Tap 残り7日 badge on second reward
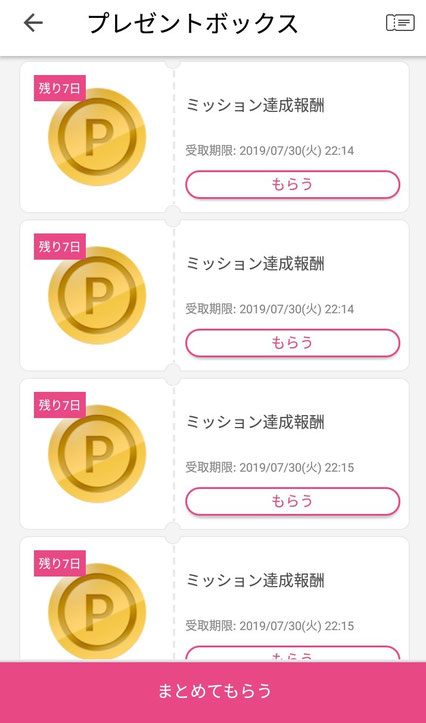 (x=60, y=247)
